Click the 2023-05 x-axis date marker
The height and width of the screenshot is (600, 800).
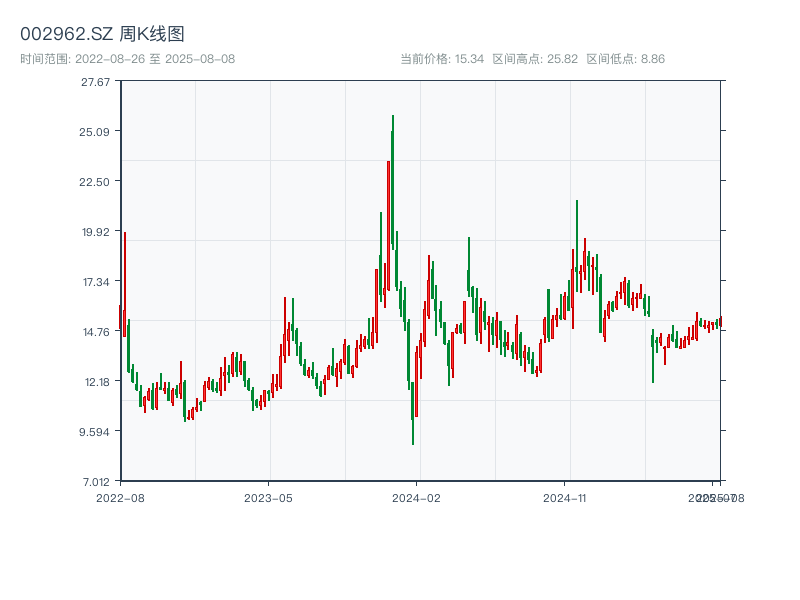268,497
